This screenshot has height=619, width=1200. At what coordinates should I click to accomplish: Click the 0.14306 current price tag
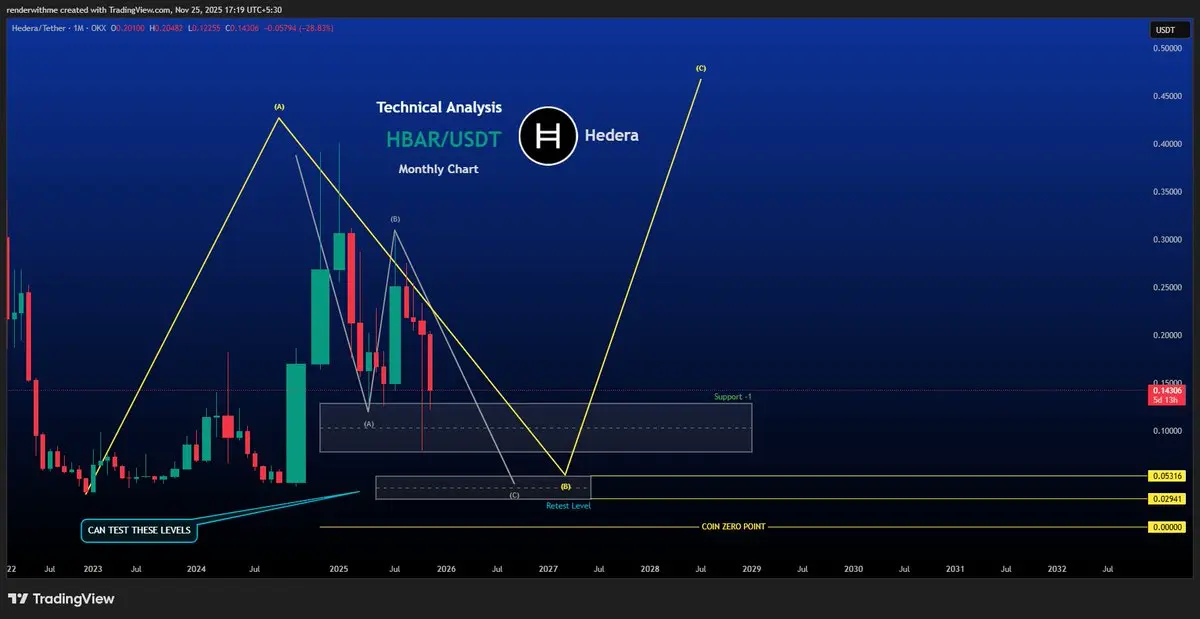click(1165, 390)
